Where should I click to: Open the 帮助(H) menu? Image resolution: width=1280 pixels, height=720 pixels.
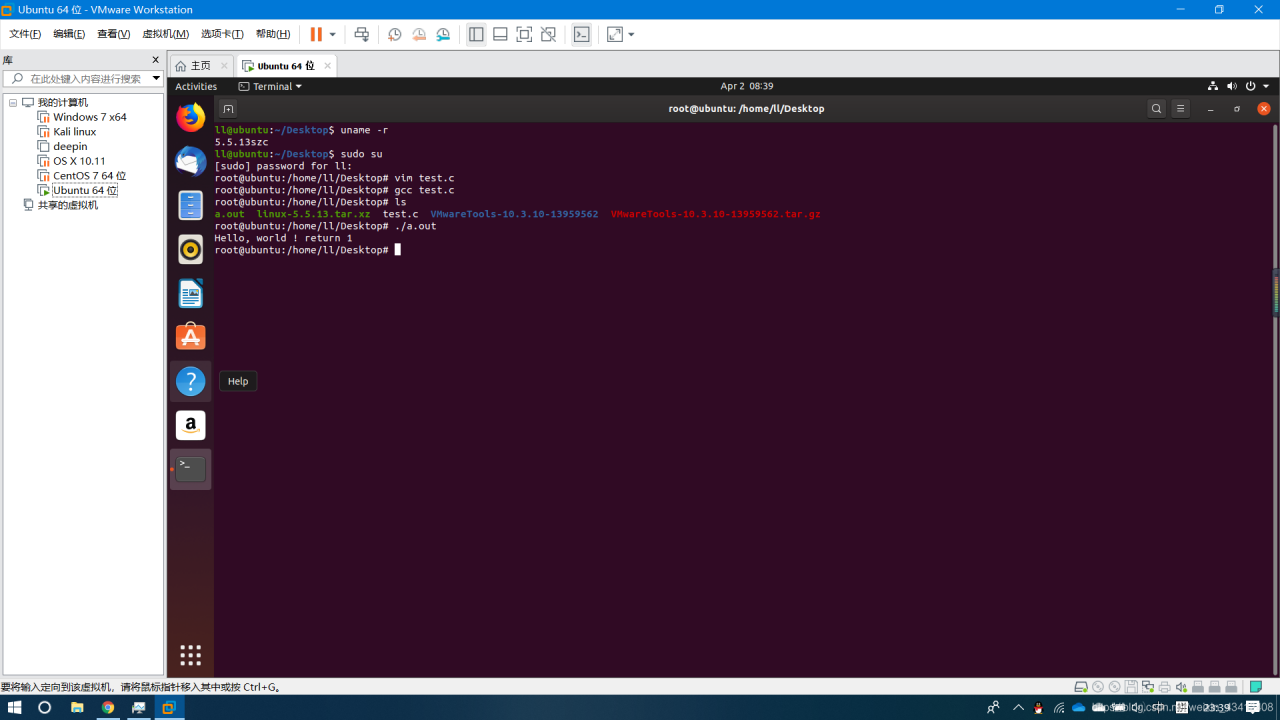point(272,34)
